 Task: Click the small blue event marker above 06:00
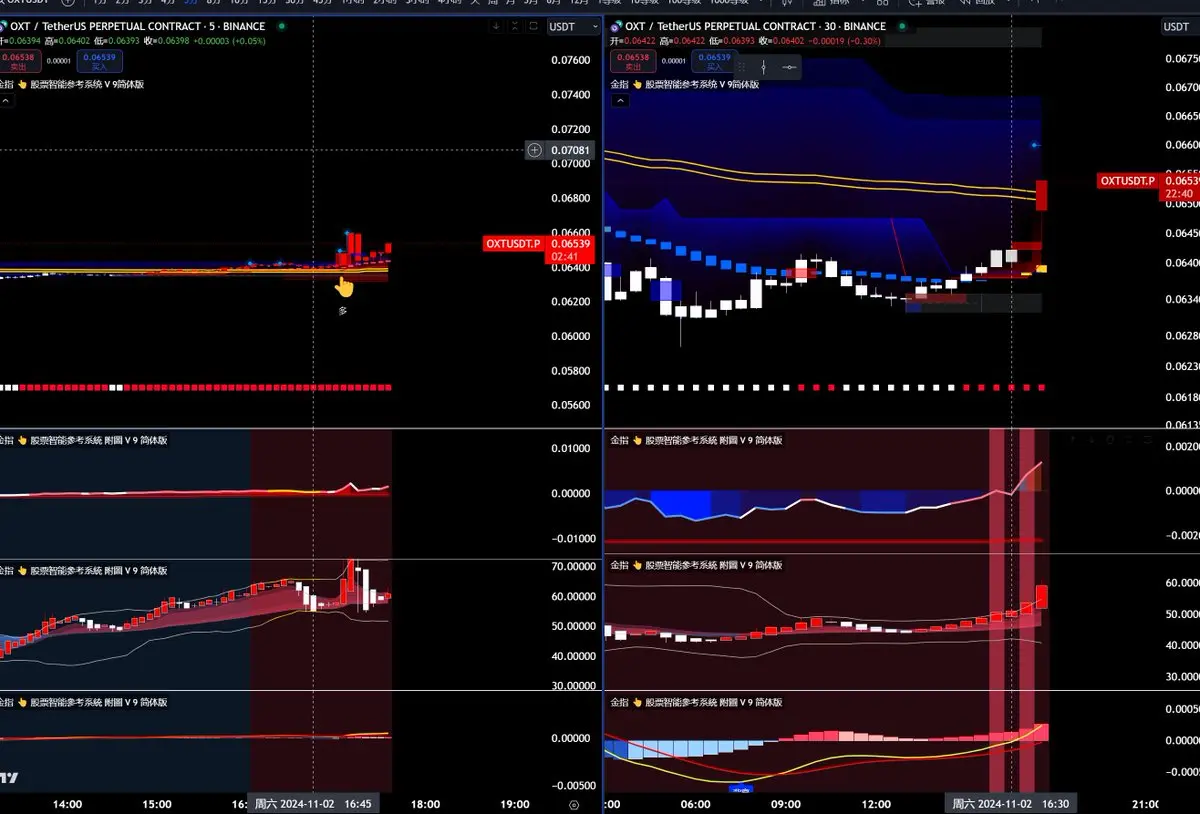point(741,789)
